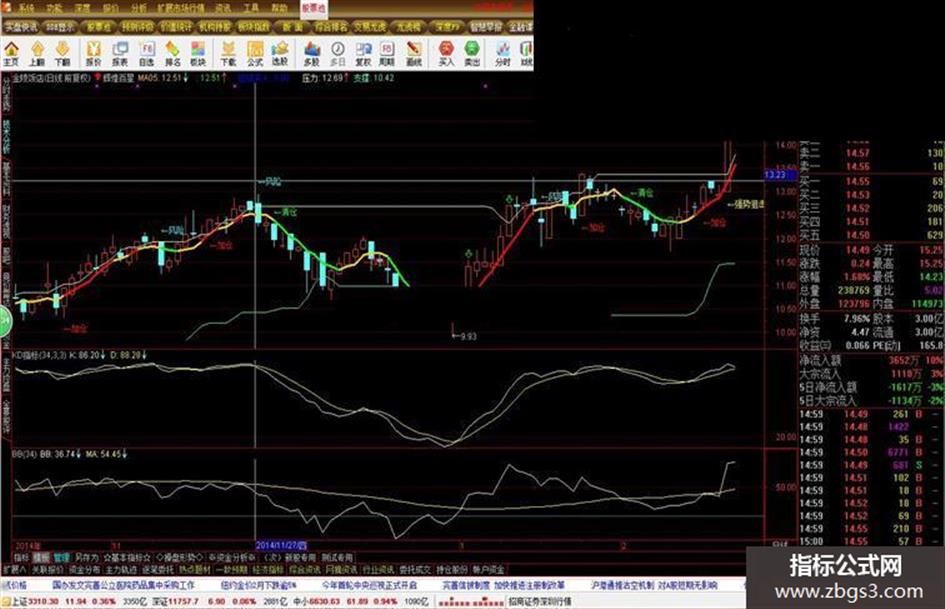Click the 另存为 save-as tab
Viewport: 945px width, 609px height.
pos(86,558)
